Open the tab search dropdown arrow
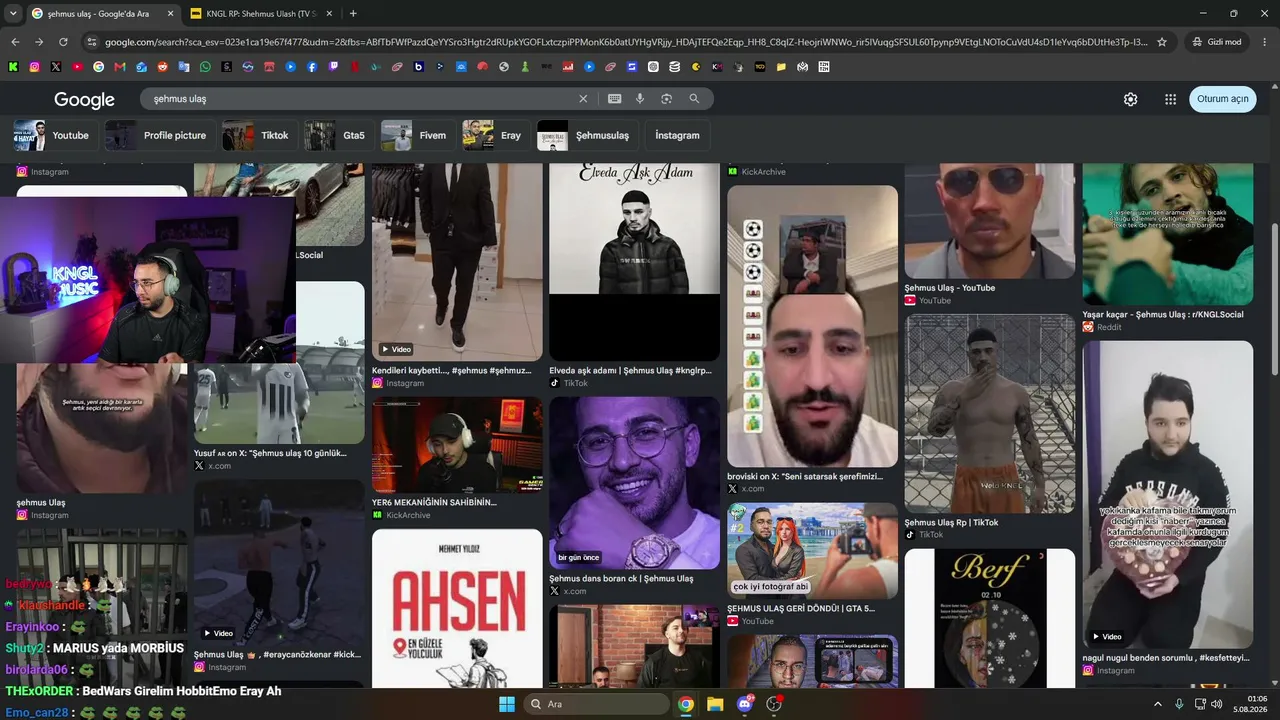Image resolution: width=1280 pixels, height=720 pixels. click(x=13, y=14)
